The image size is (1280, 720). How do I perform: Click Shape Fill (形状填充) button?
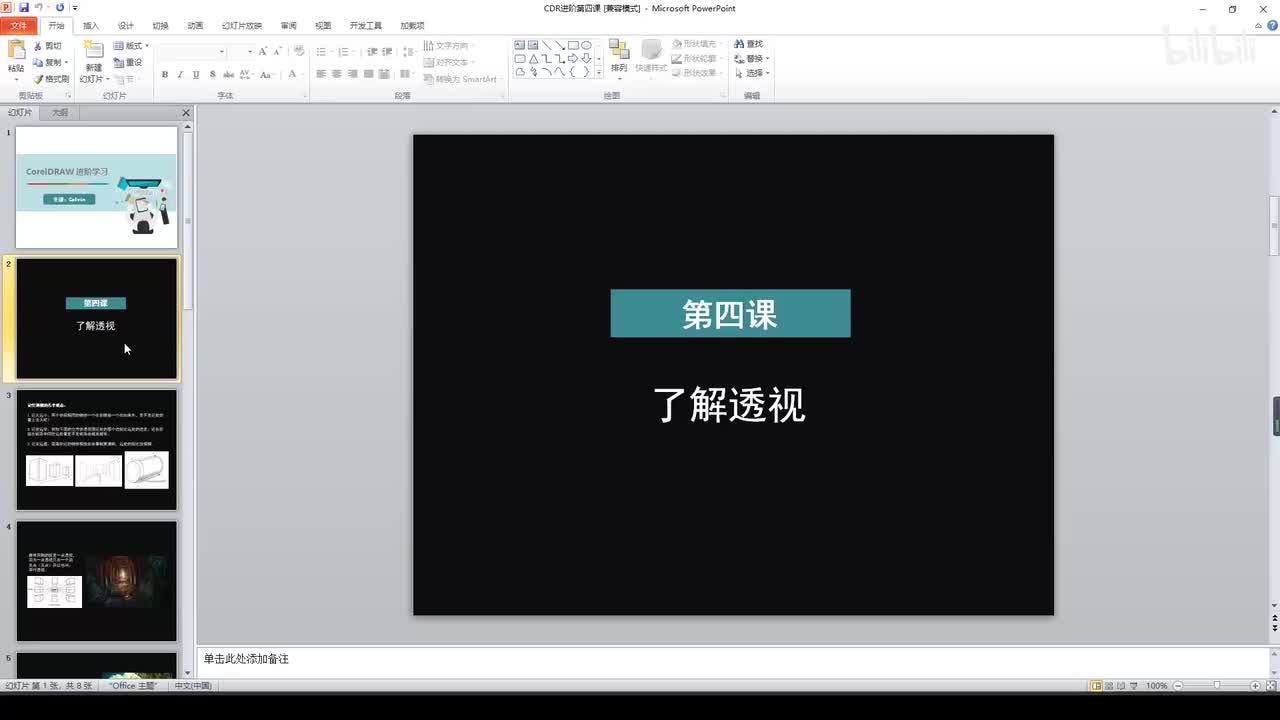tap(696, 44)
